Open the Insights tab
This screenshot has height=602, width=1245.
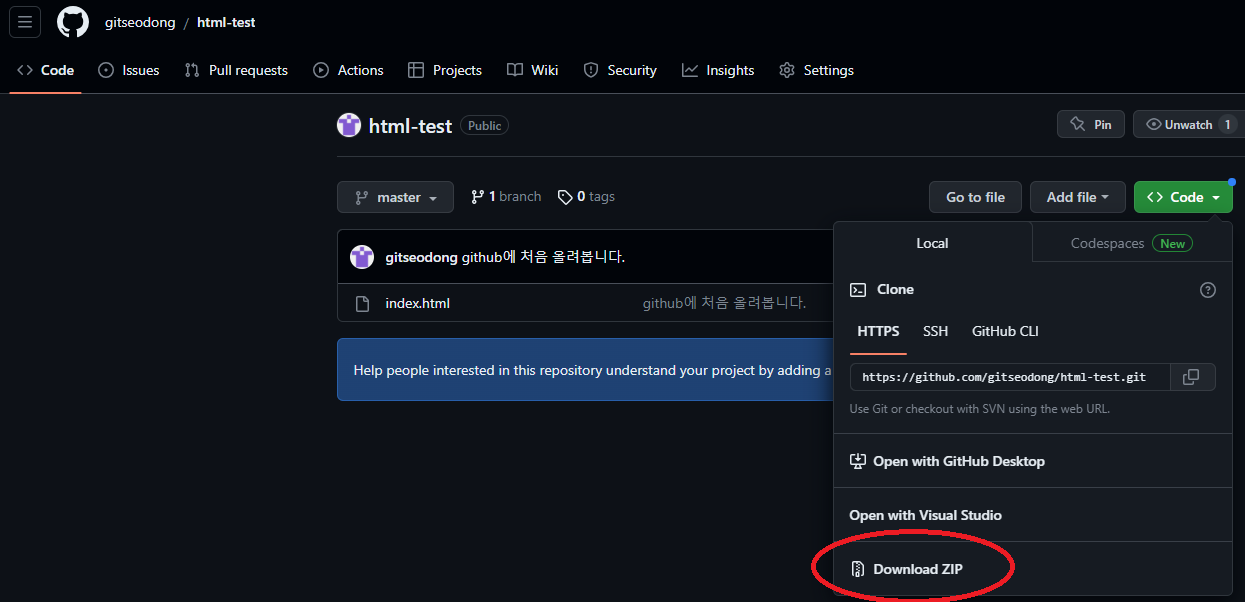[718, 70]
